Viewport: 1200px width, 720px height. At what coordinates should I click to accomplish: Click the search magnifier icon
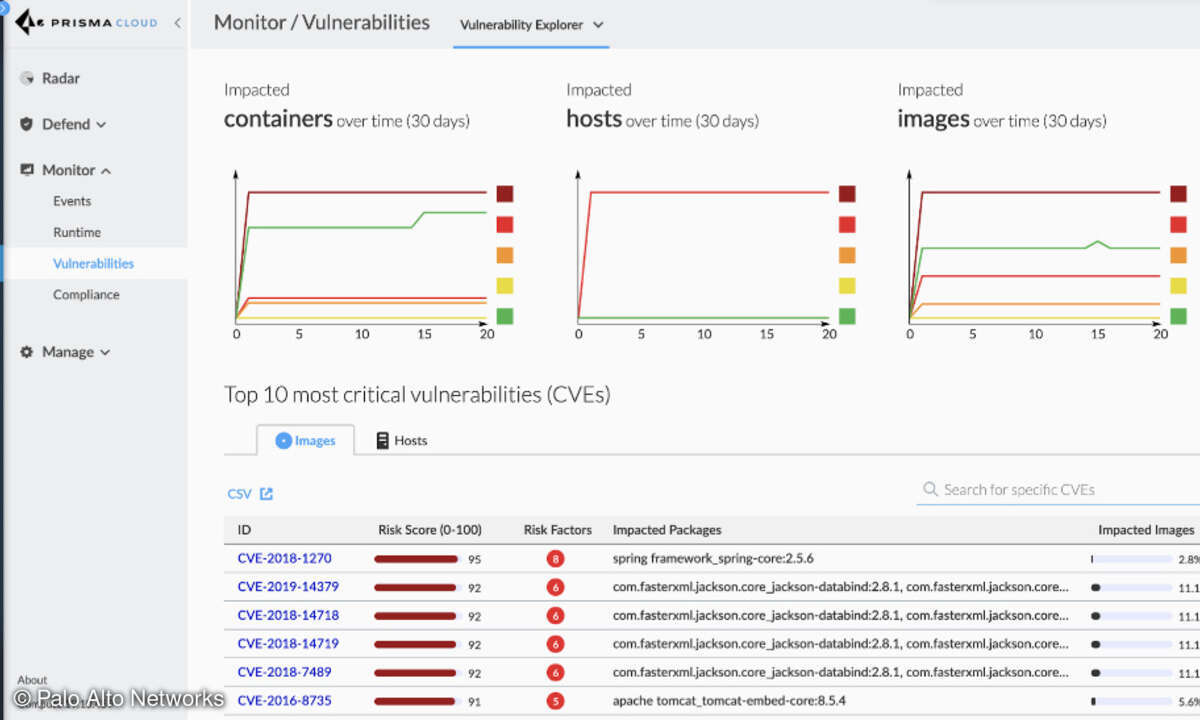[x=931, y=490]
